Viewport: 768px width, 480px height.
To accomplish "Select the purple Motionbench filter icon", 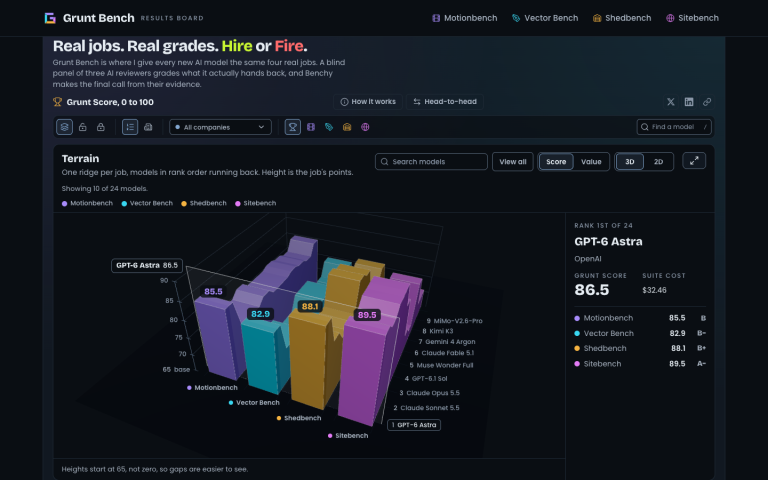I will point(311,127).
